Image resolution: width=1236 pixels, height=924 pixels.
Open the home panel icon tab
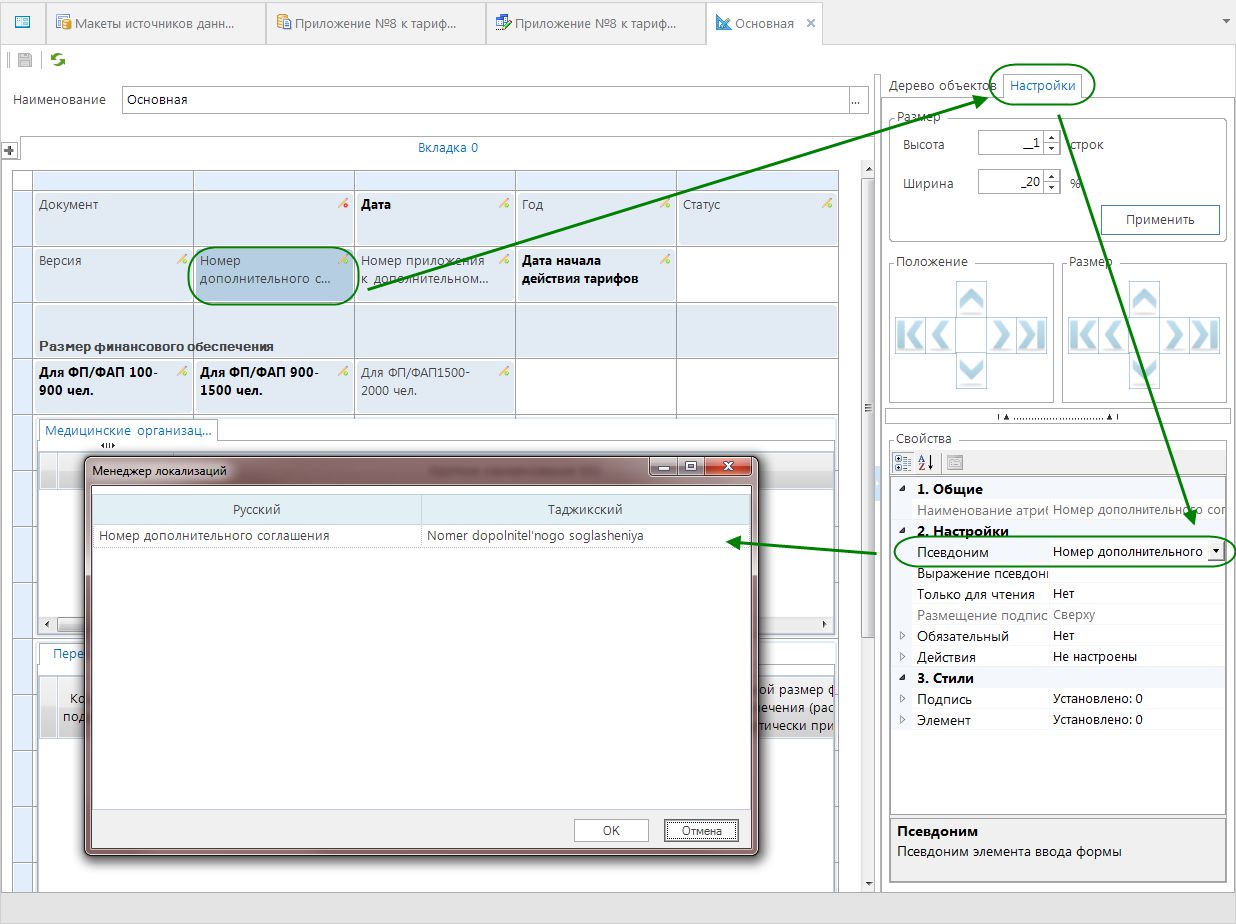[x=22, y=22]
